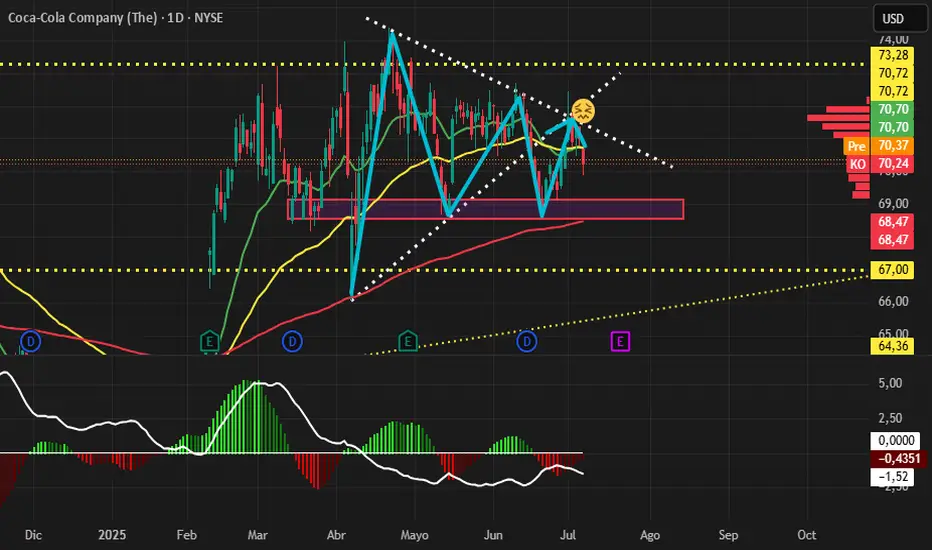Open the USD currency selector
Viewport: 932px width, 550px height.
[x=899, y=18]
